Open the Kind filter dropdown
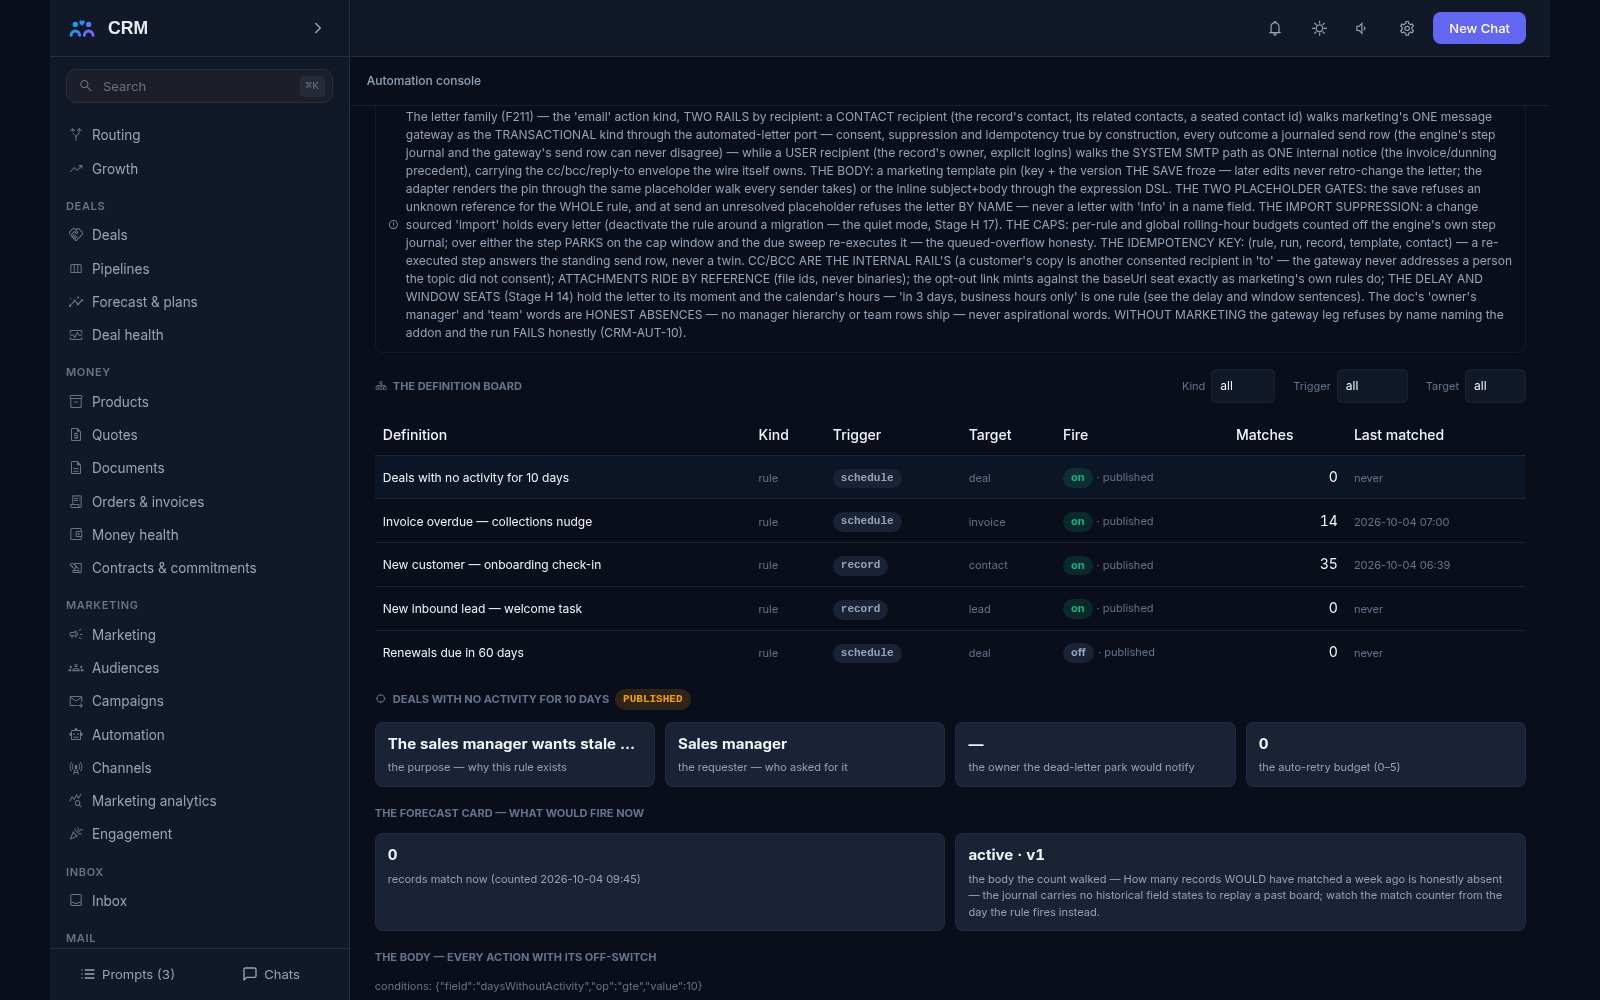1600x1000 pixels. tap(1243, 386)
